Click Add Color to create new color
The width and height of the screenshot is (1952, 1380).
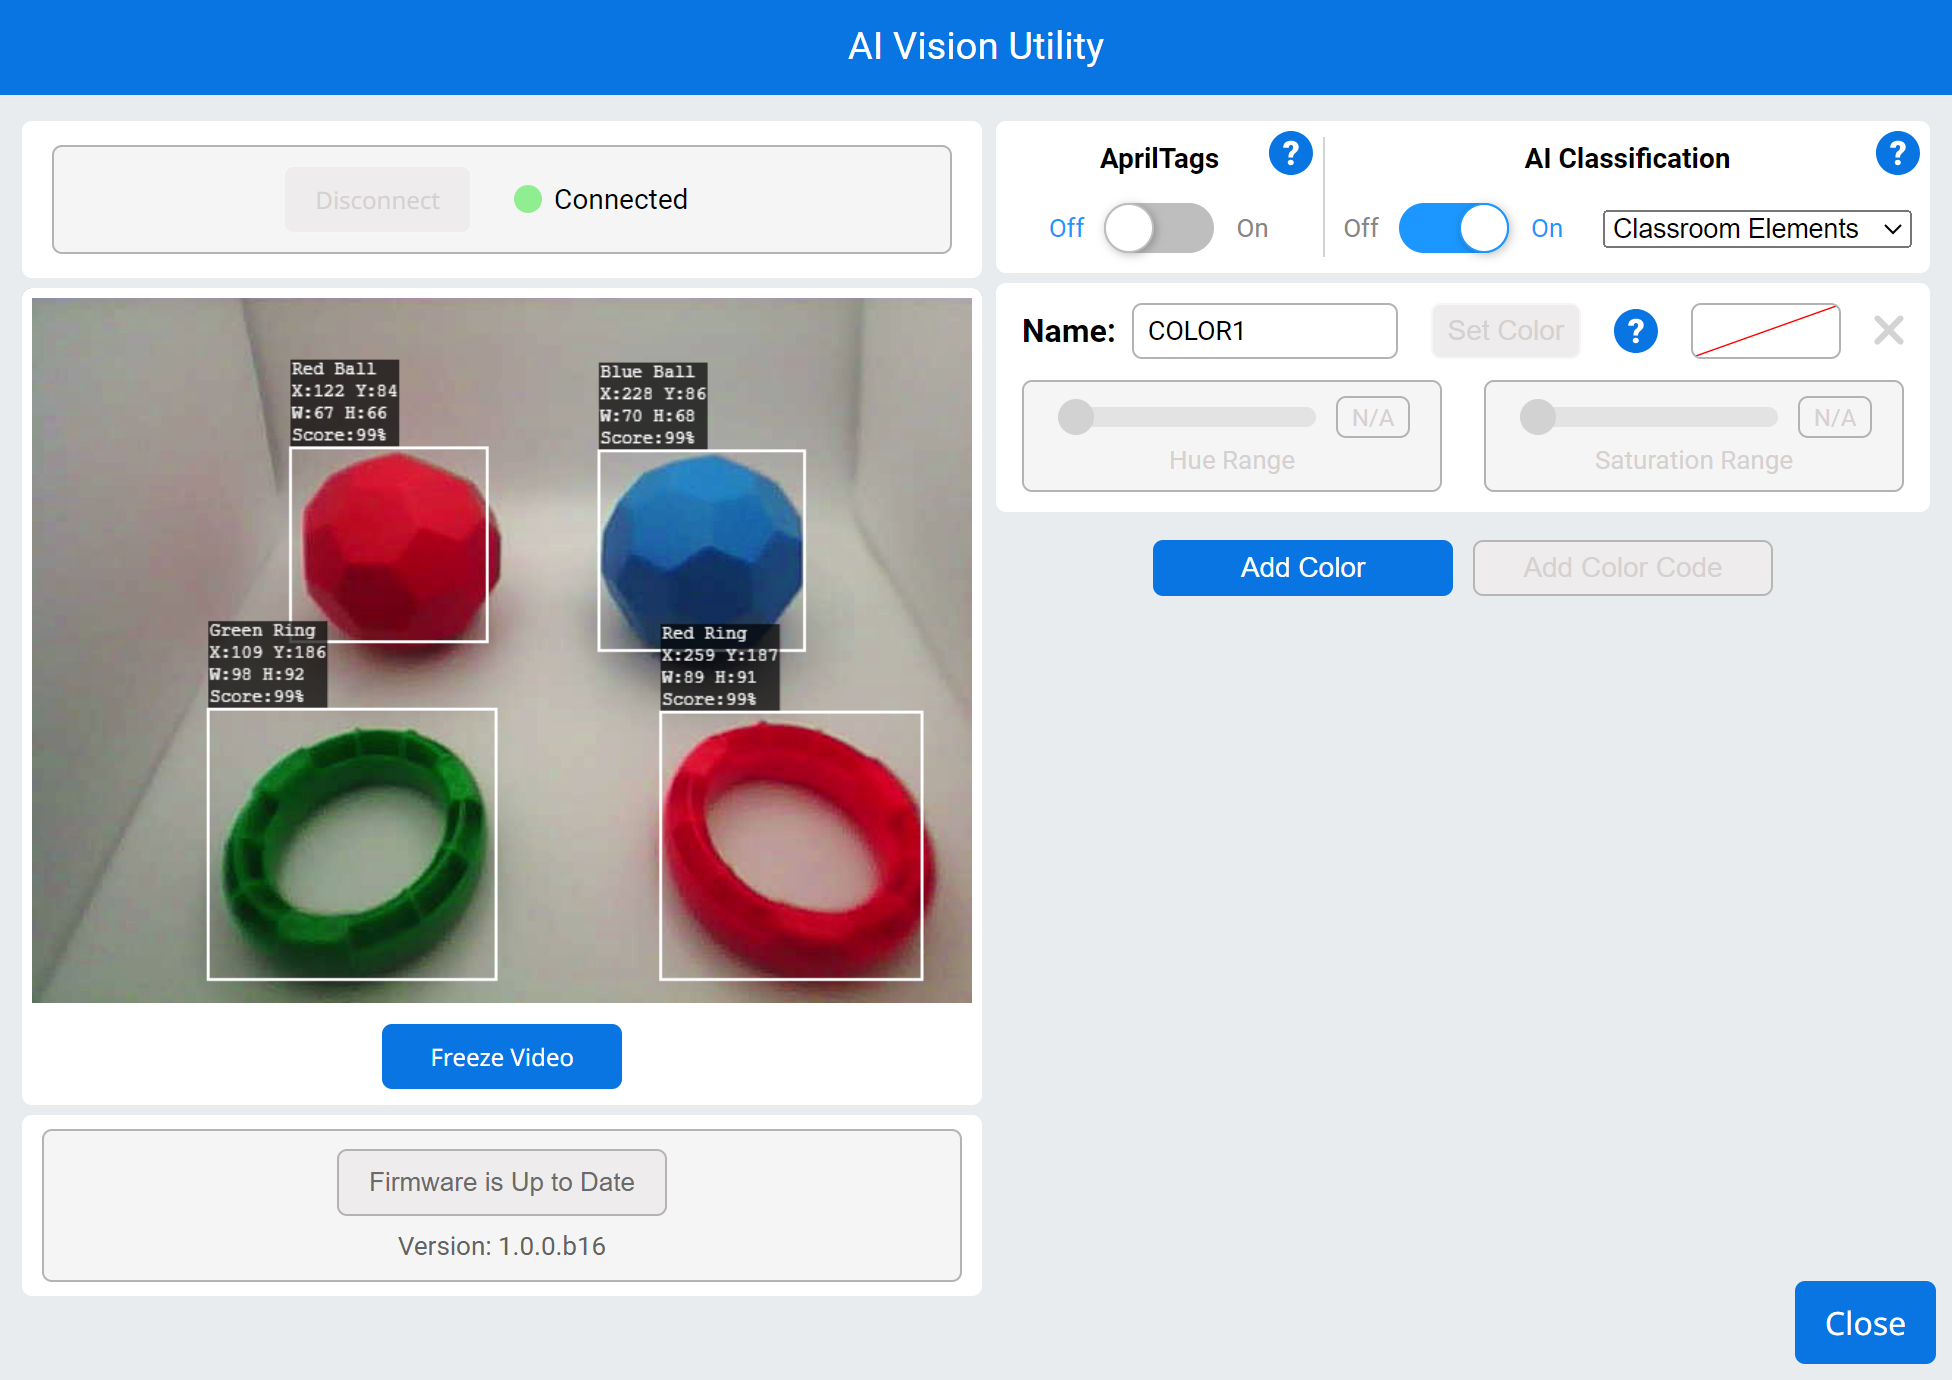tap(1302, 567)
